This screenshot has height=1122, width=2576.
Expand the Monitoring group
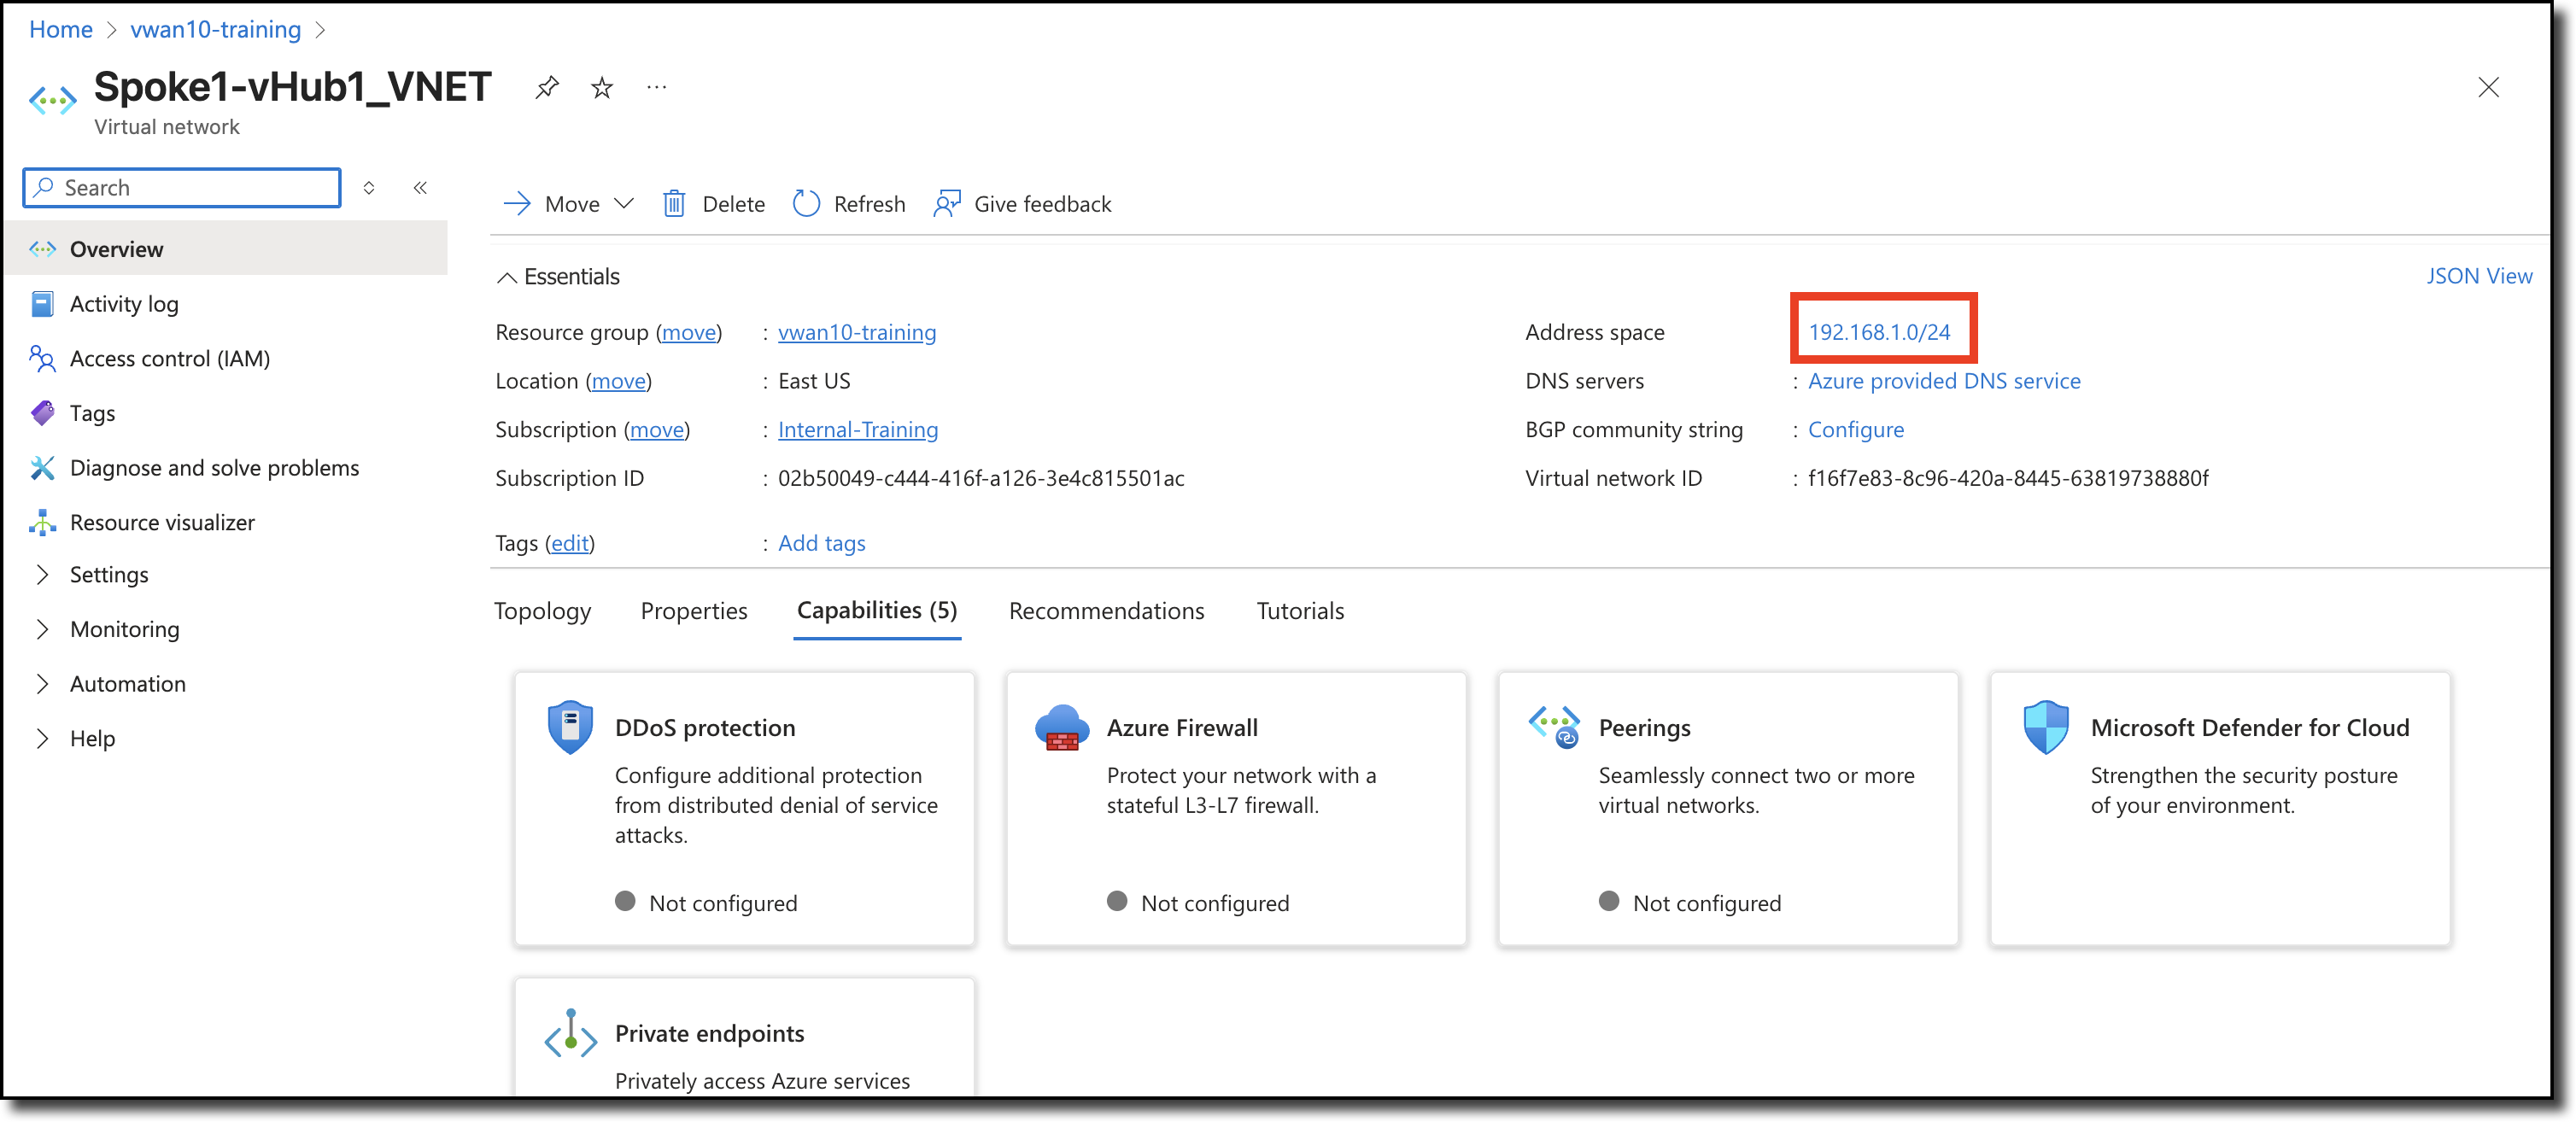tap(124, 629)
